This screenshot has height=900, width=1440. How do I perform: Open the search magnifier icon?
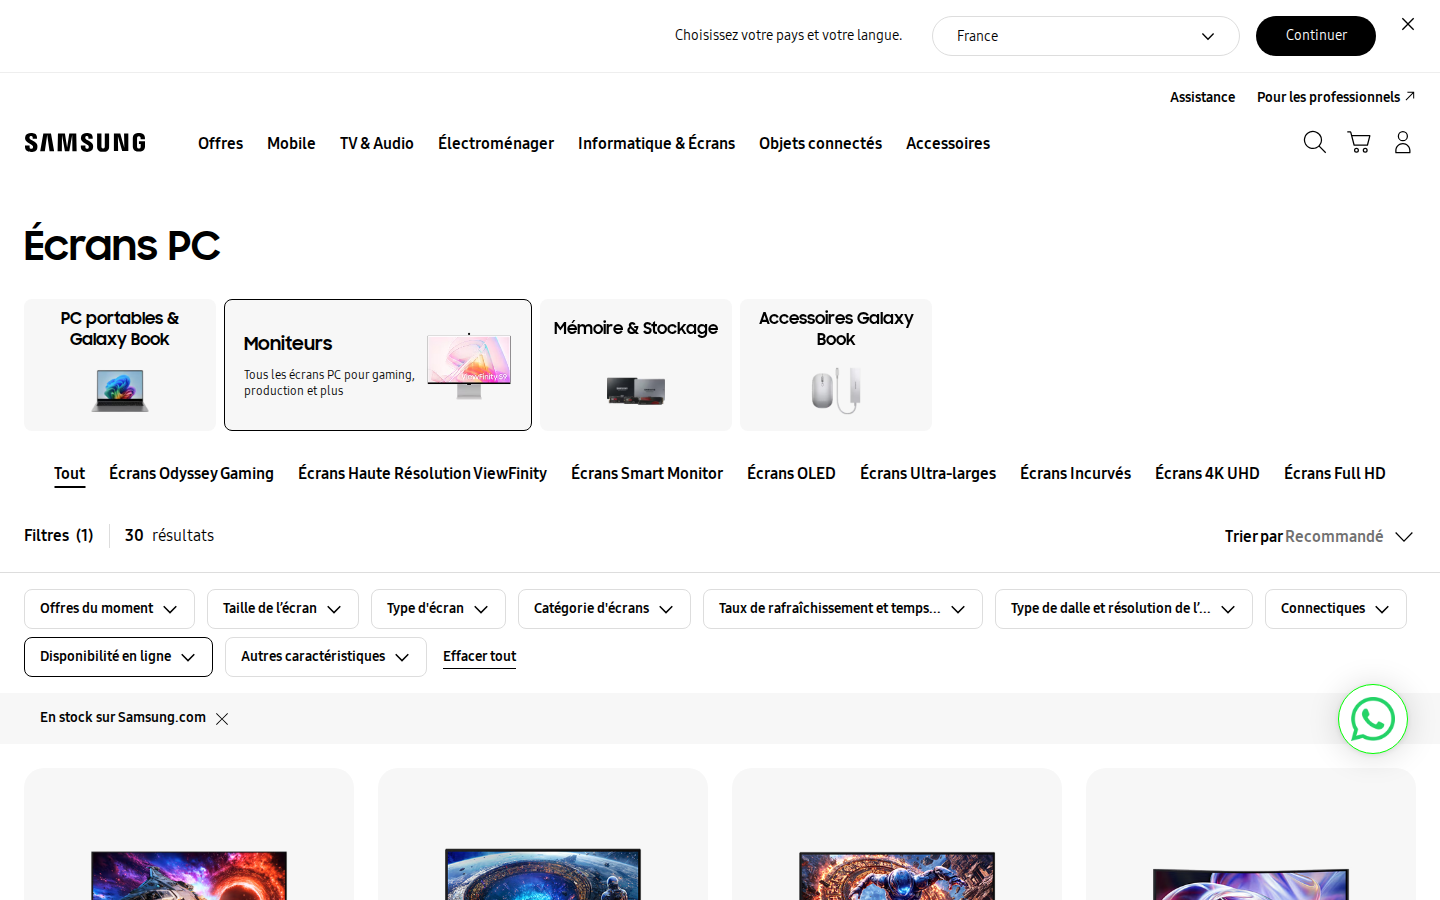tap(1314, 142)
